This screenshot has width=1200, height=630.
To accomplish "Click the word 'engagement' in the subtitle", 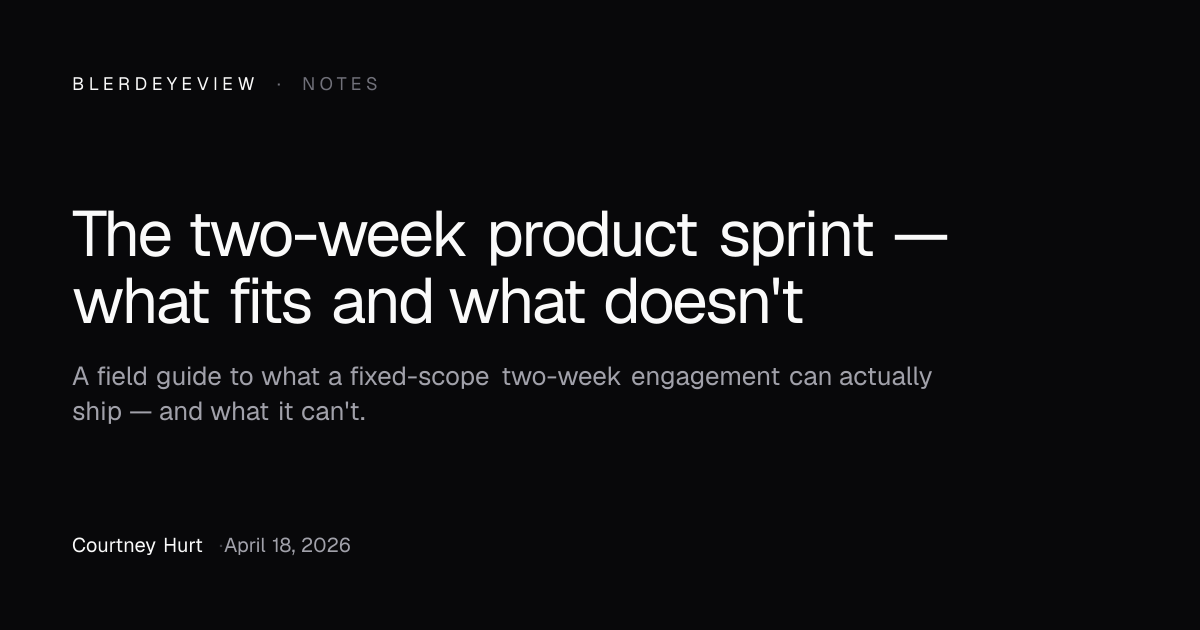I will [706, 379].
